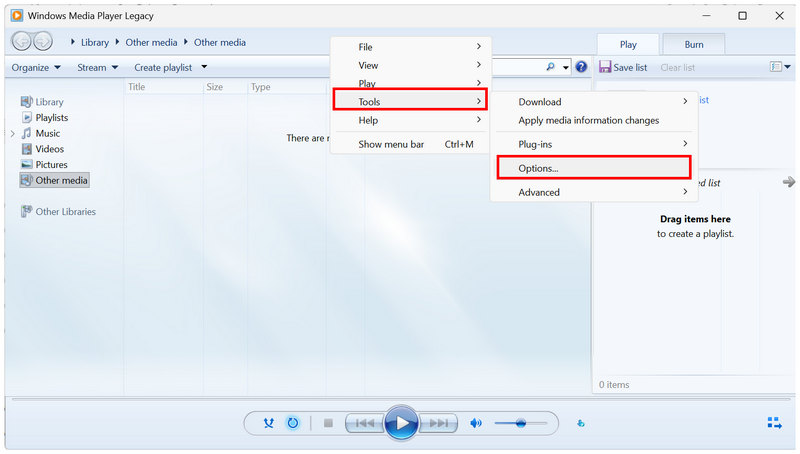Click the playback seek bar
Screen dimensions: 800x454
pyautogui.click(x=400, y=399)
